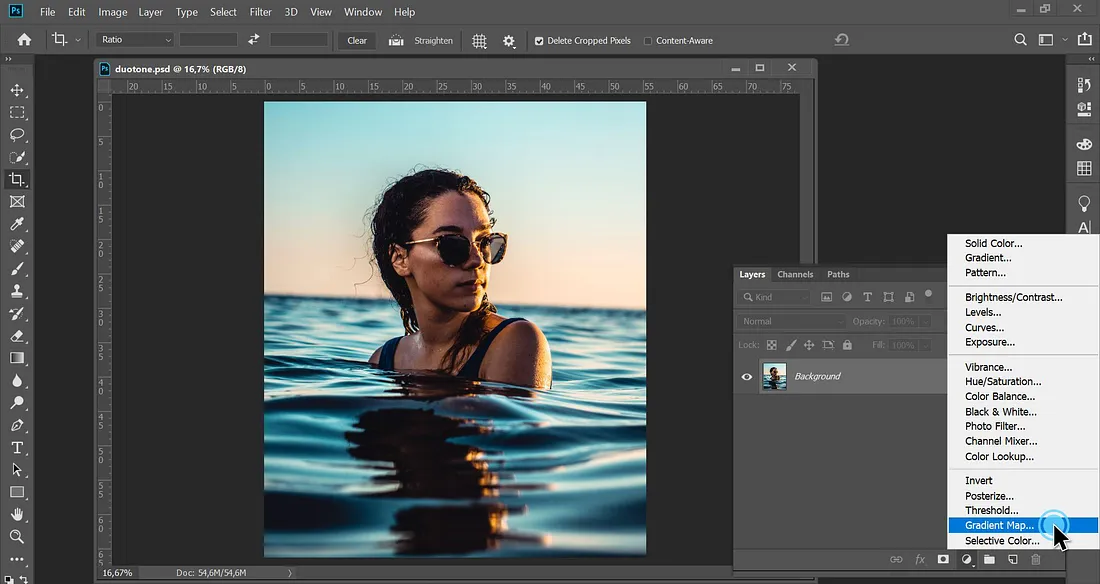Viewport: 1100px width, 584px height.
Task: Expand the collapsed toolbox double arrows
Action: click(x=8, y=60)
